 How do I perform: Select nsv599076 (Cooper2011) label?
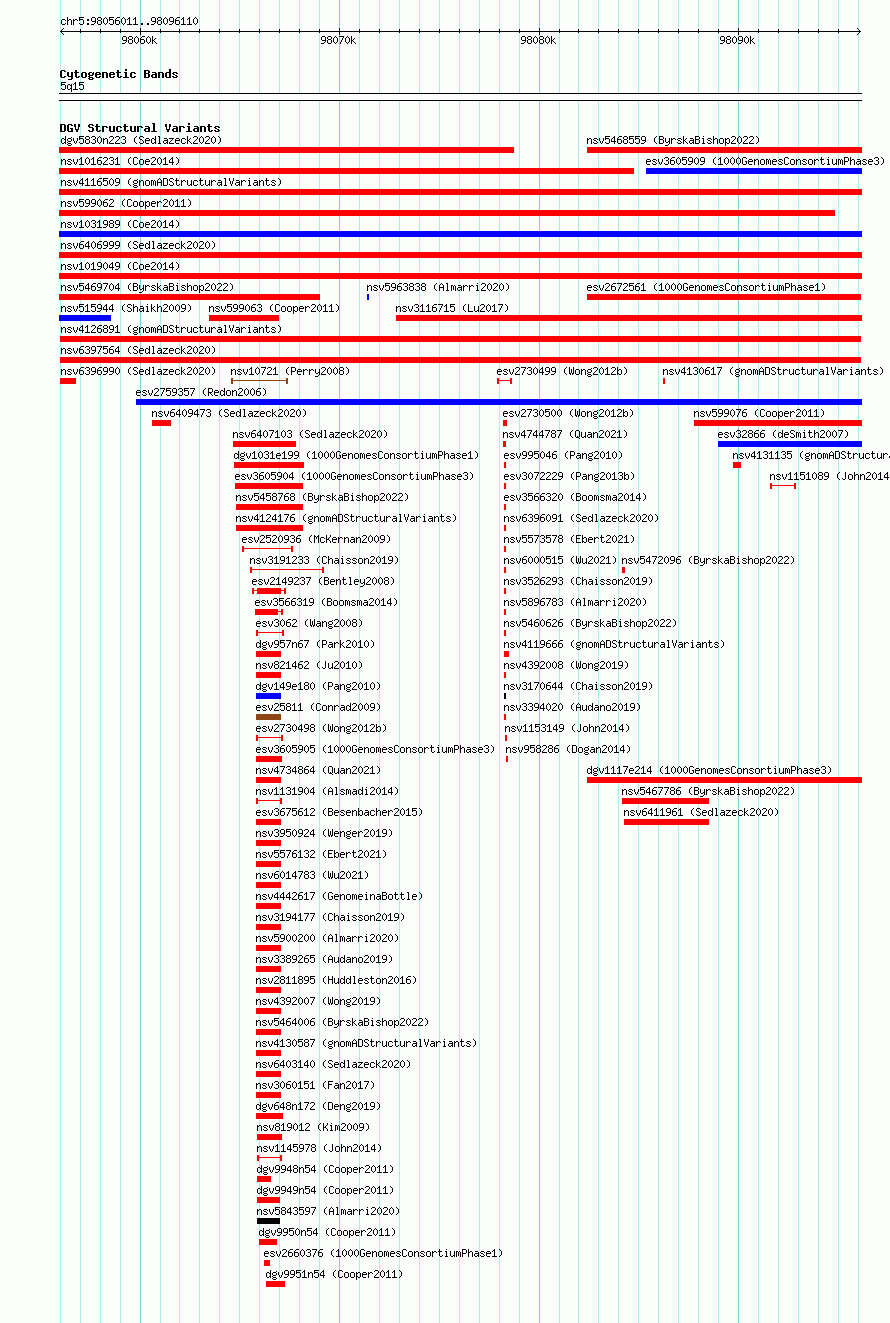(x=760, y=414)
